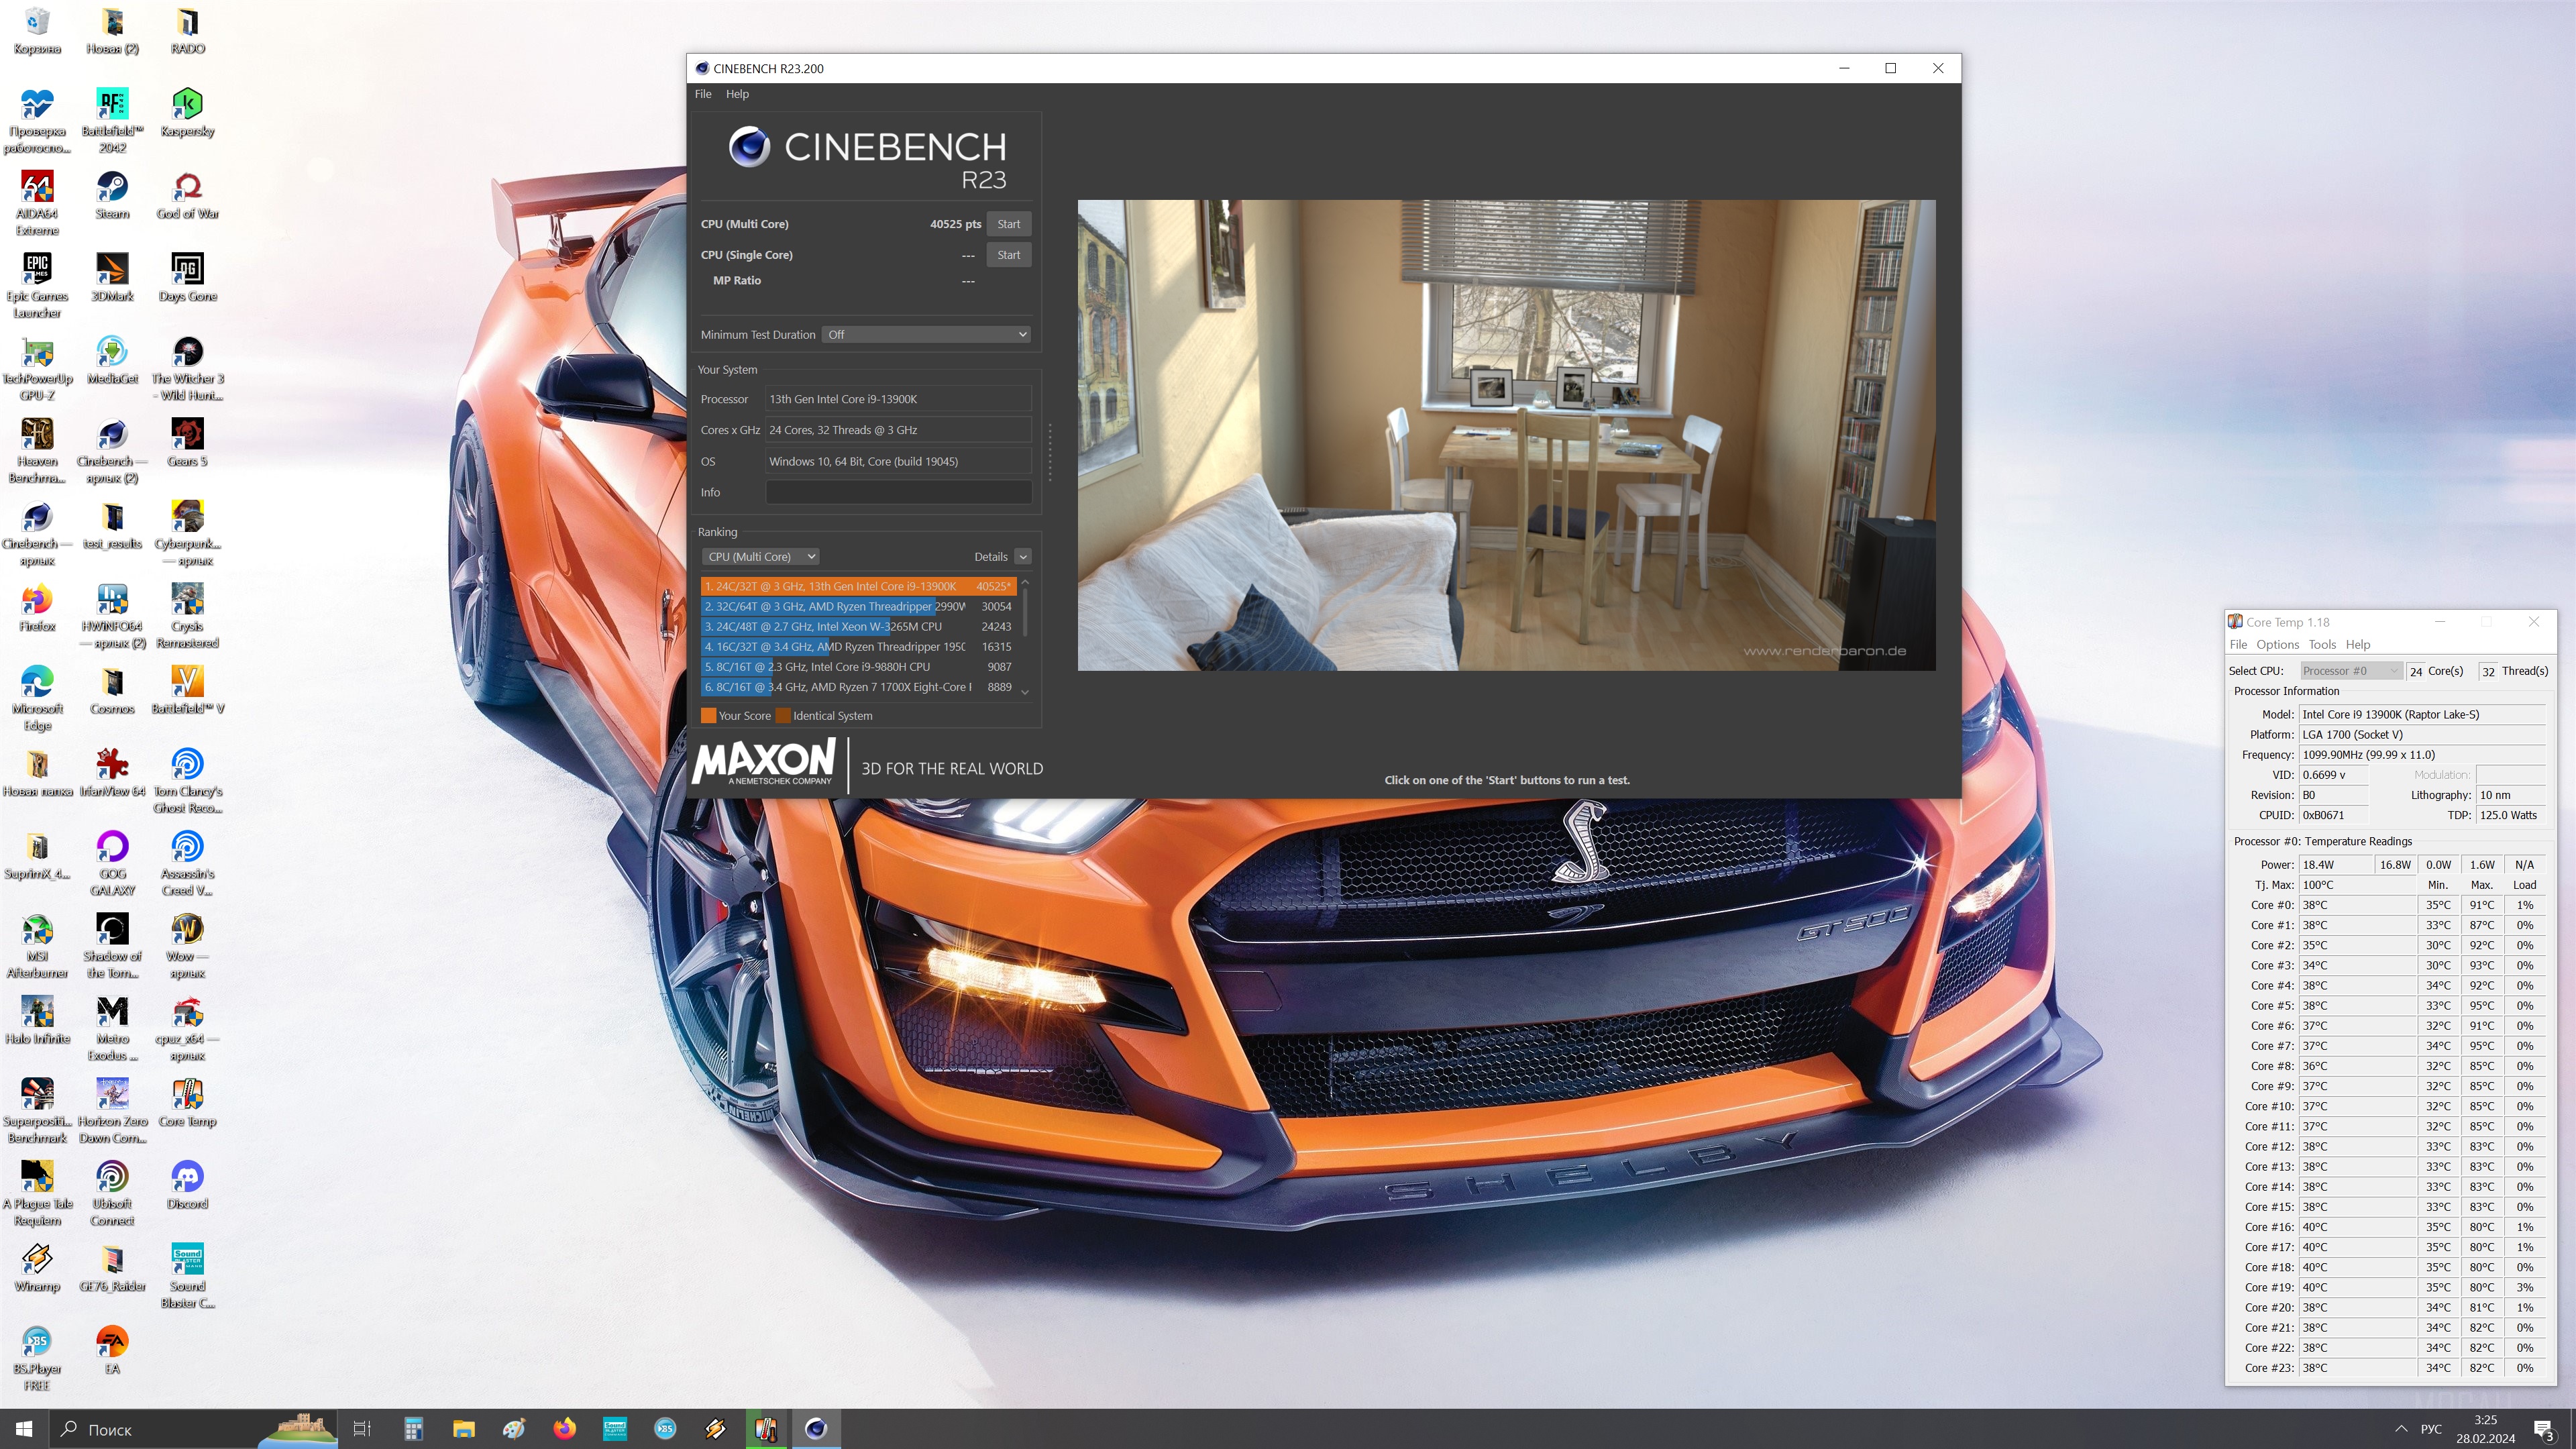Click the Firefox icon in the taskbar
Viewport: 2576px width, 1449px height.
pyautogui.click(x=564, y=1428)
